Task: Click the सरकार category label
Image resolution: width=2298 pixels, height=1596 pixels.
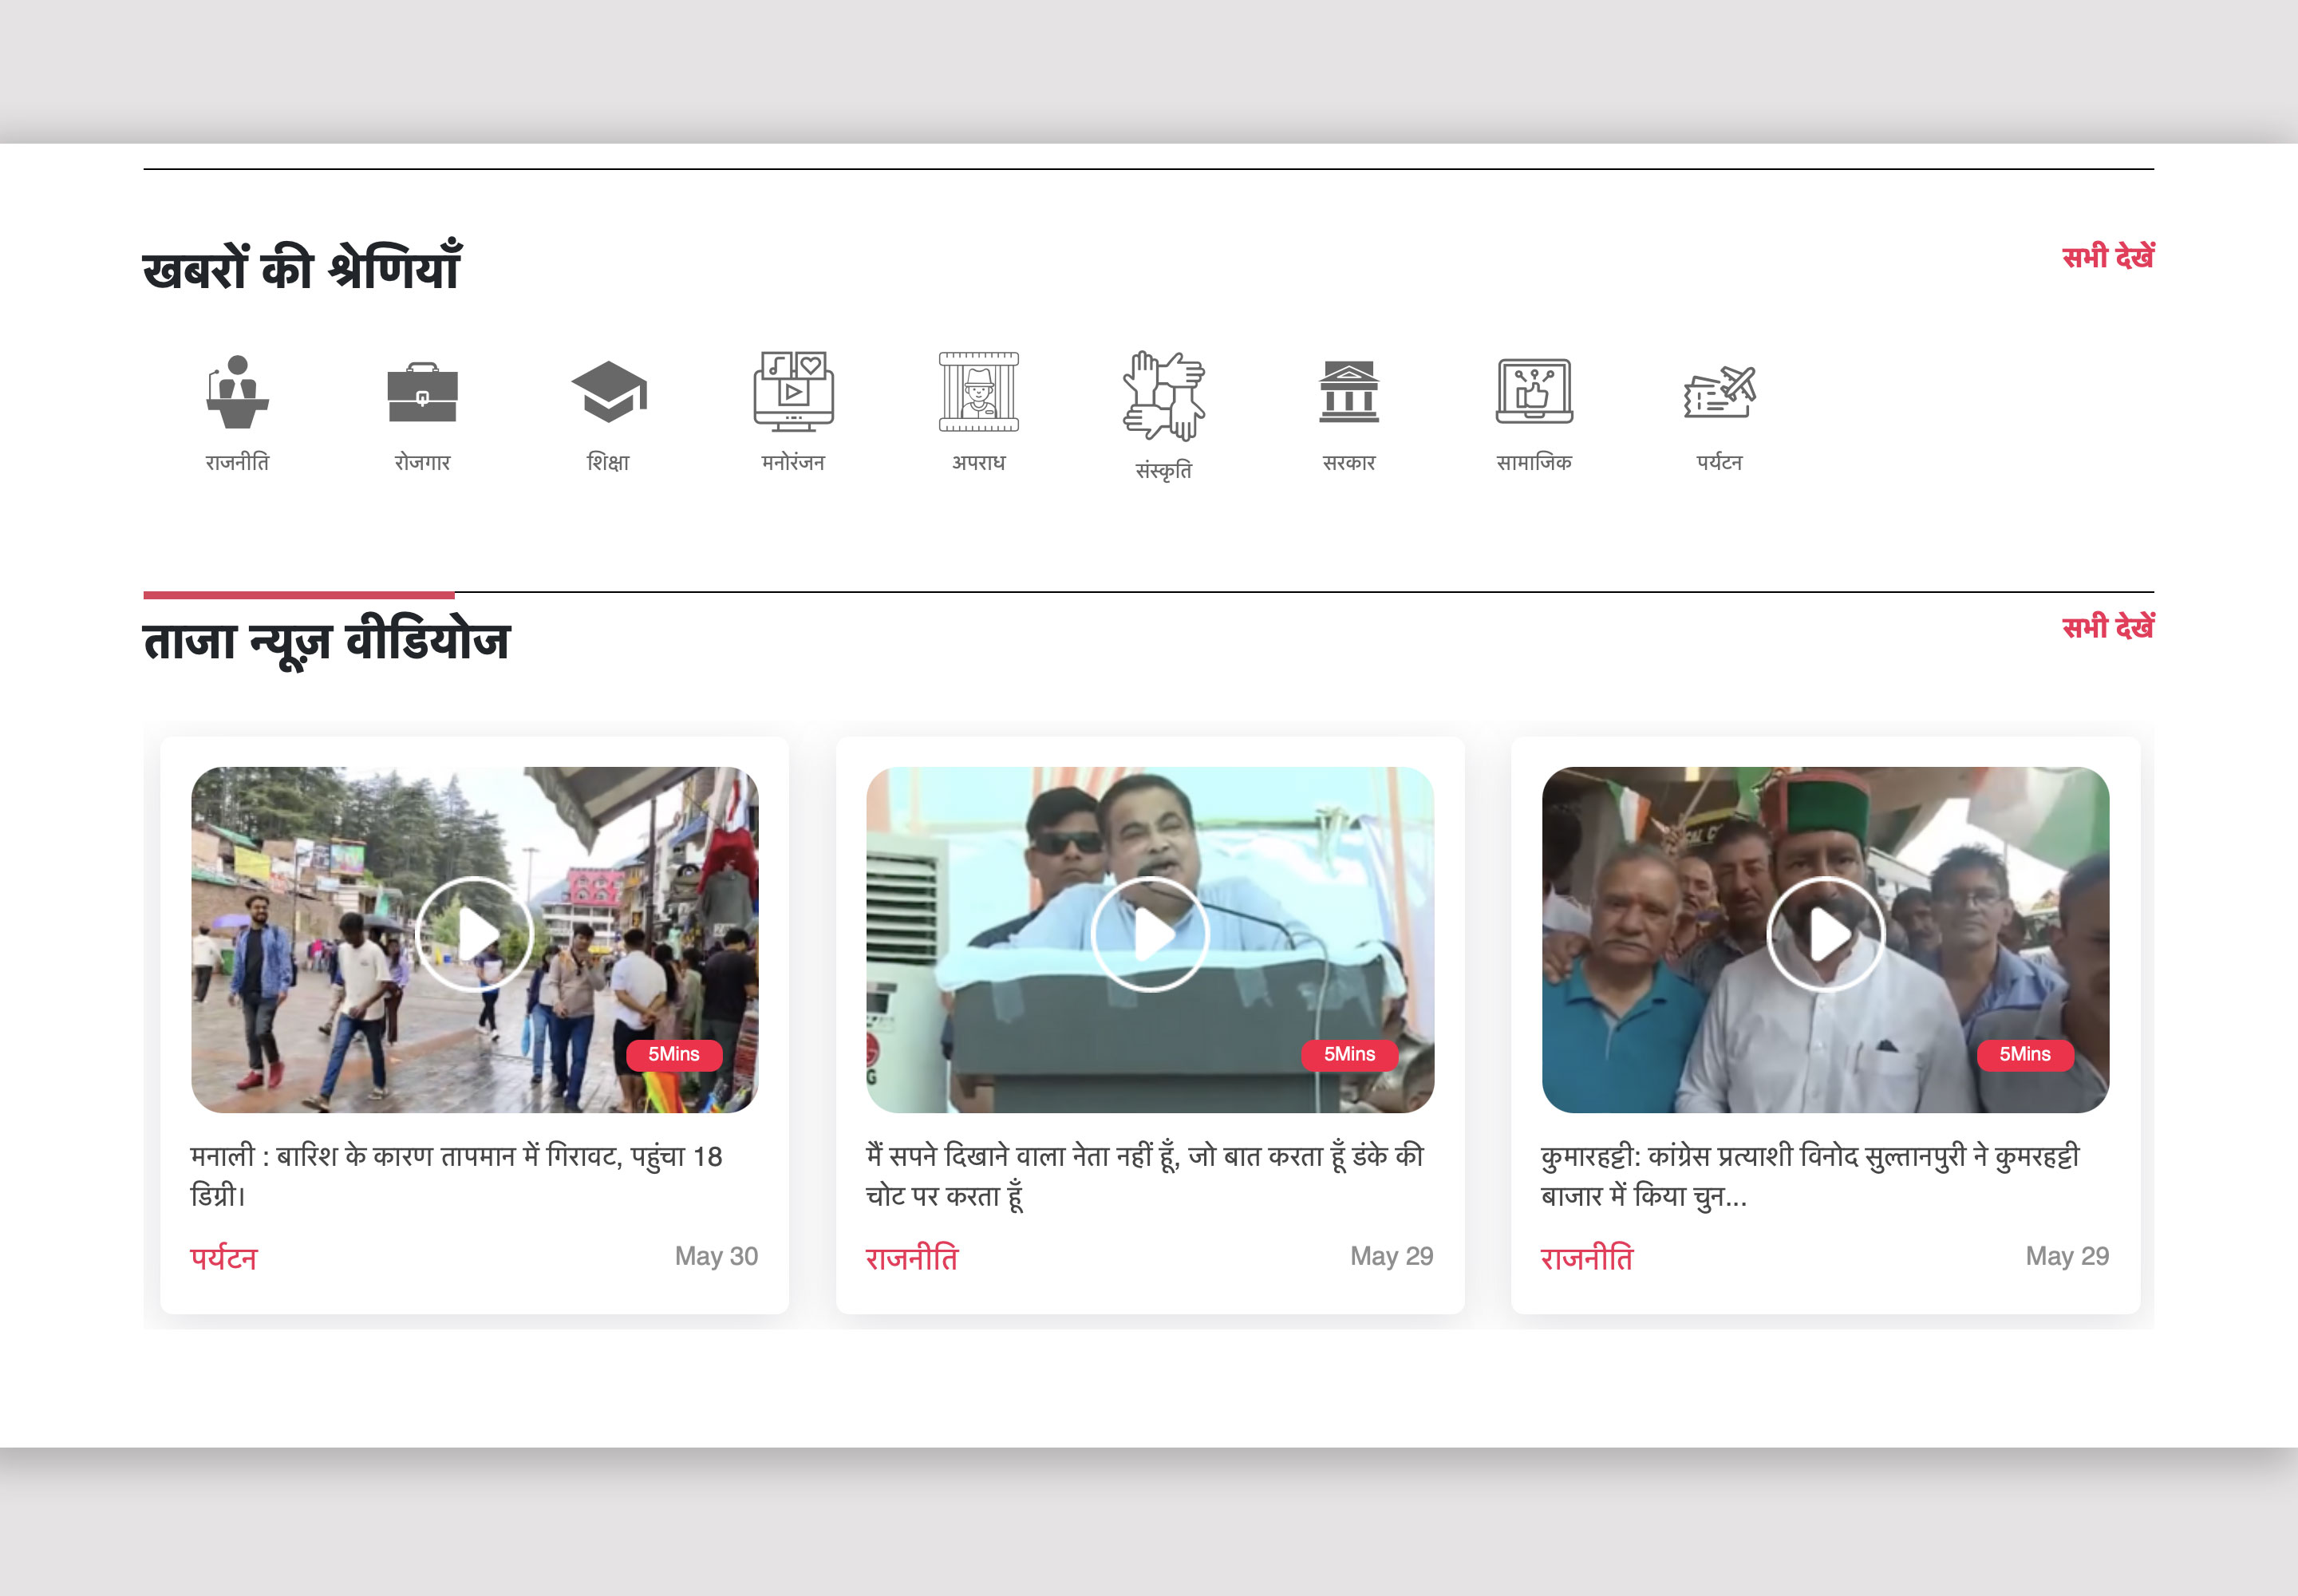Action: pos(1349,462)
